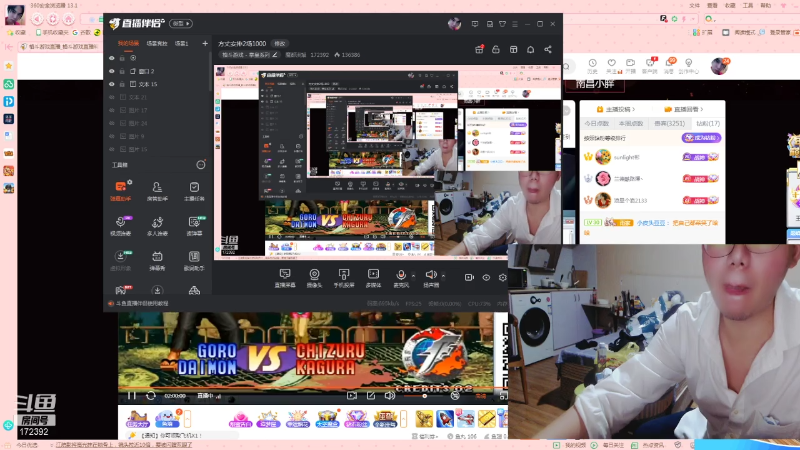Click the browser 帮助 menu
Image resolution: width=800 pixels, height=450 pixels.
click(x=766, y=5)
